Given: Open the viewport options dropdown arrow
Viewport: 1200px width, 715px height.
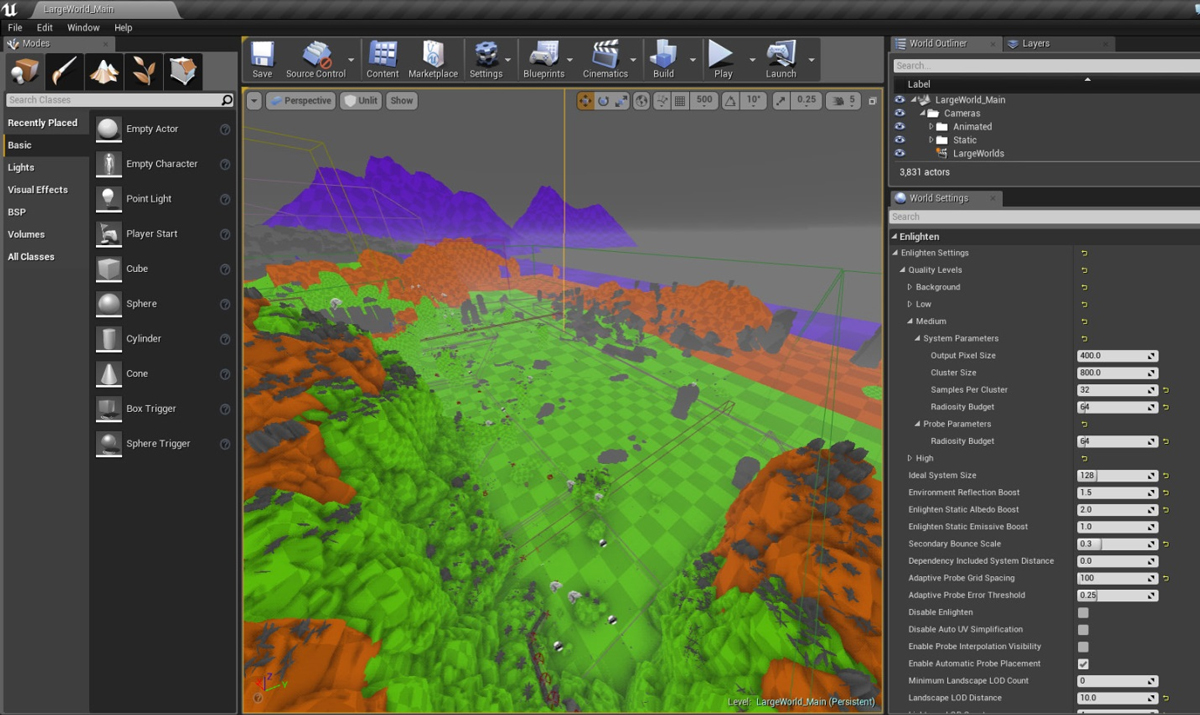Looking at the screenshot, I should pos(253,101).
